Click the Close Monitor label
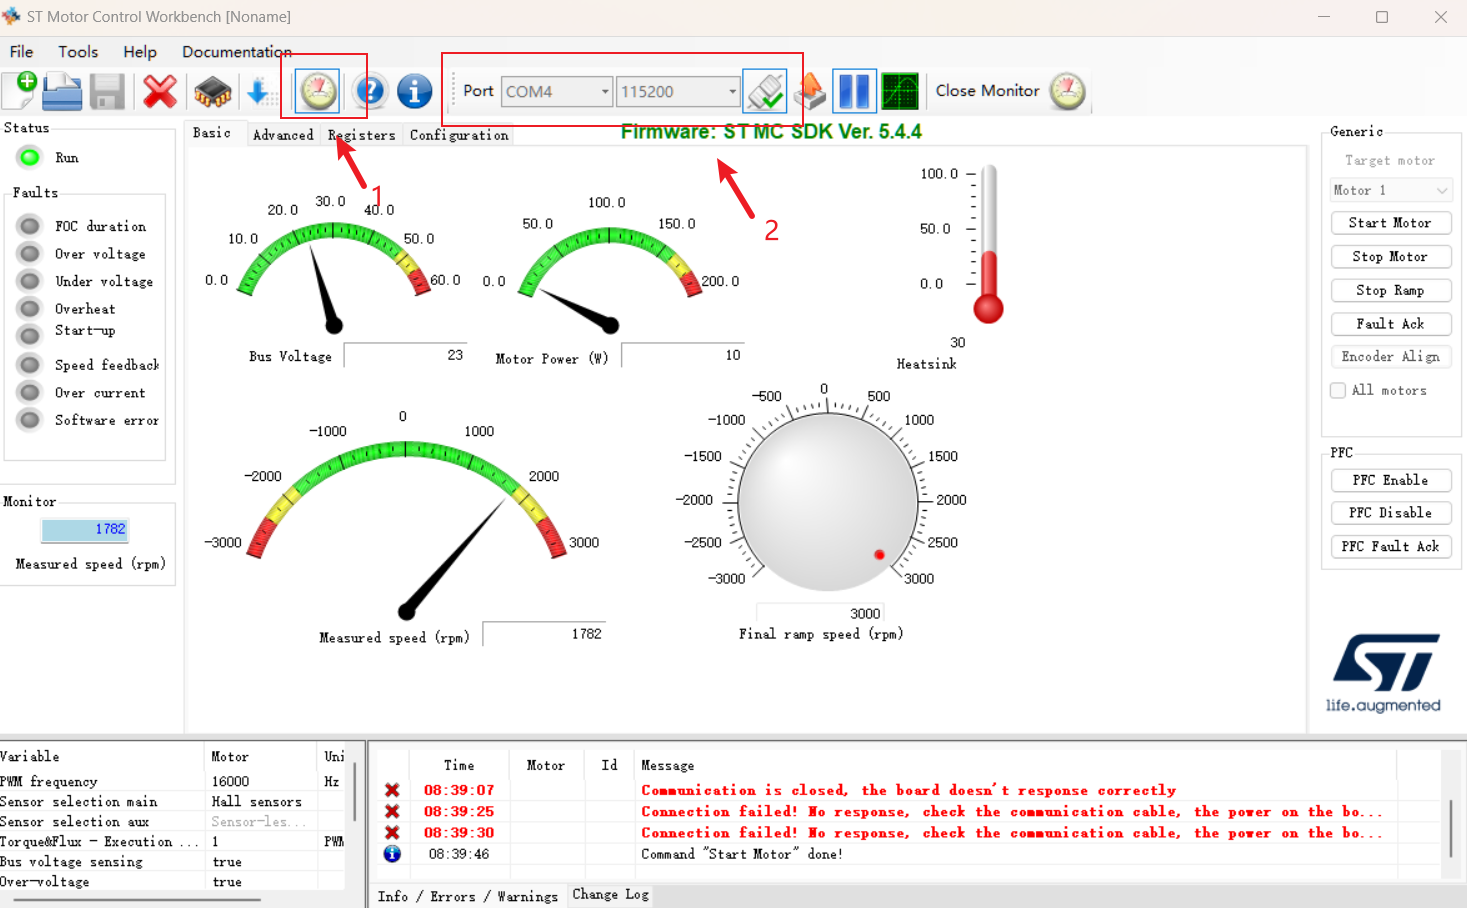1467x908 pixels. pos(987,91)
